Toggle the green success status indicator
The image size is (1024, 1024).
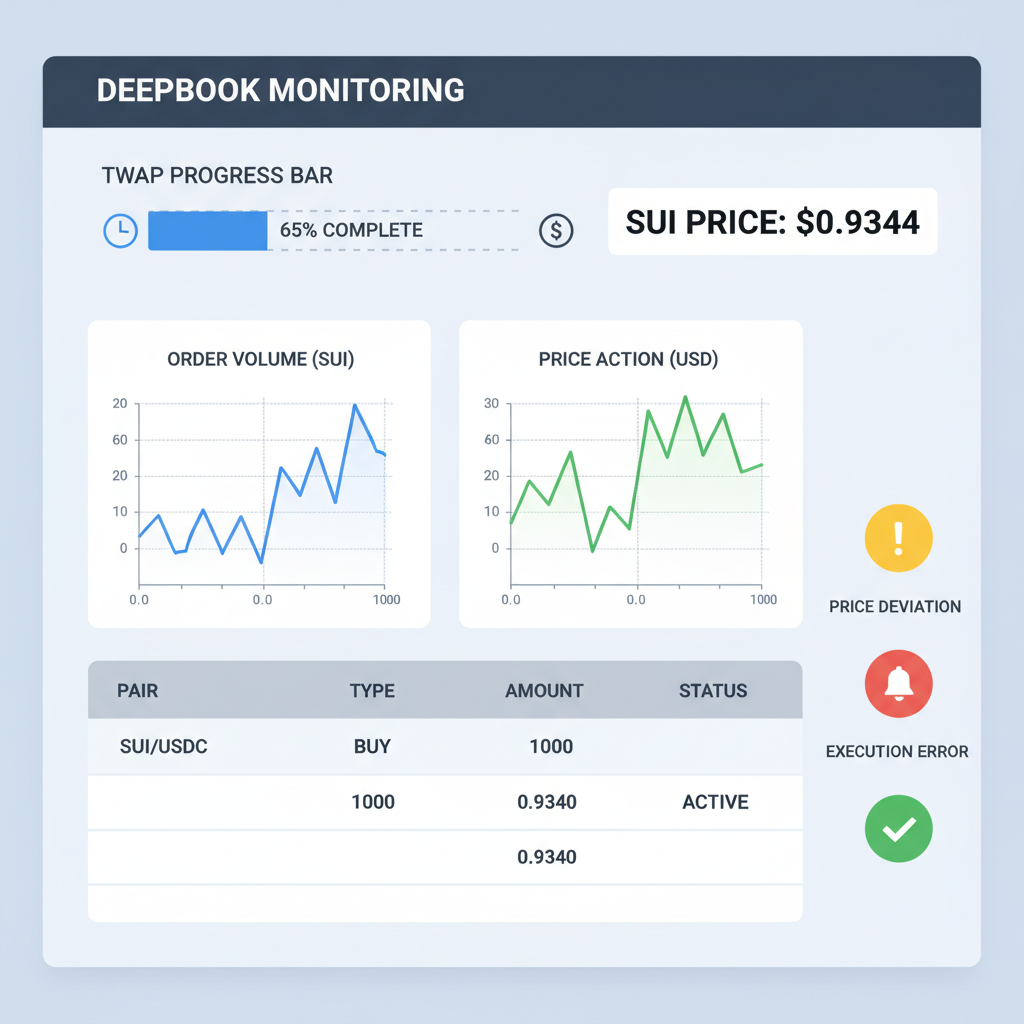(x=897, y=828)
